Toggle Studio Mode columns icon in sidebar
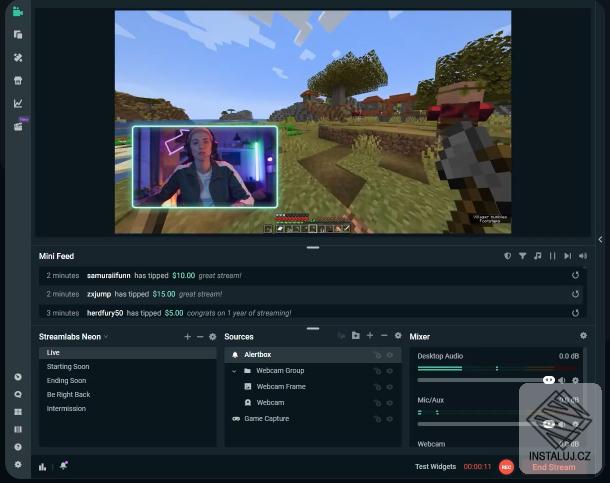Viewport: 610px width, 483px height. click(18, 429)
